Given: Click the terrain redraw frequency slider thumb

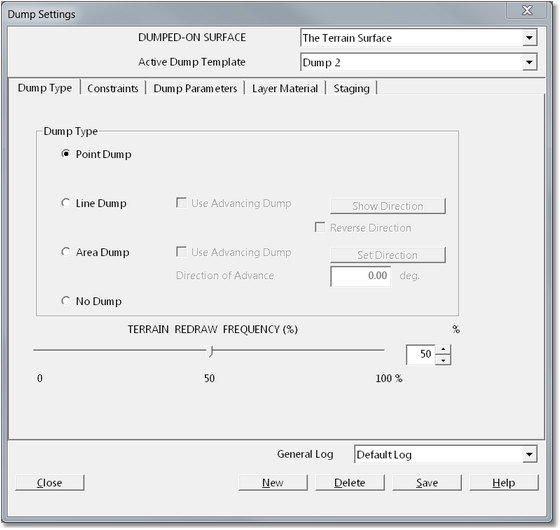Looking at the screenshot, I should pos(211,351).
